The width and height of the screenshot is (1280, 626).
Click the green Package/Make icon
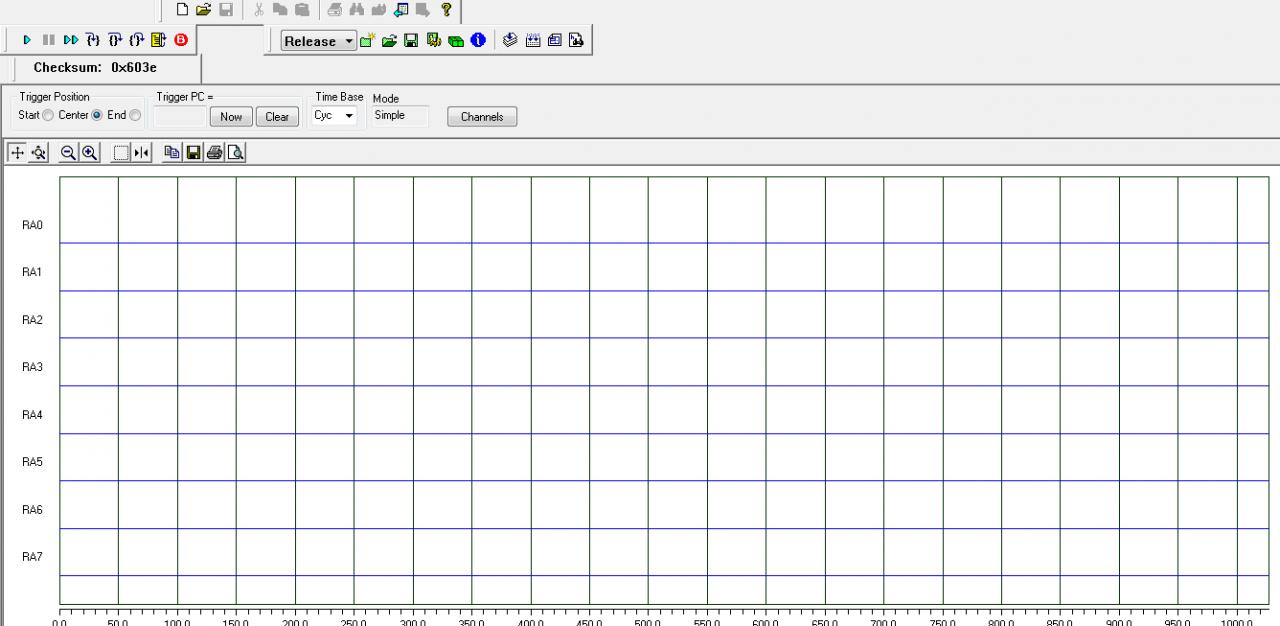pyautogui.click(x=456, y=41)
